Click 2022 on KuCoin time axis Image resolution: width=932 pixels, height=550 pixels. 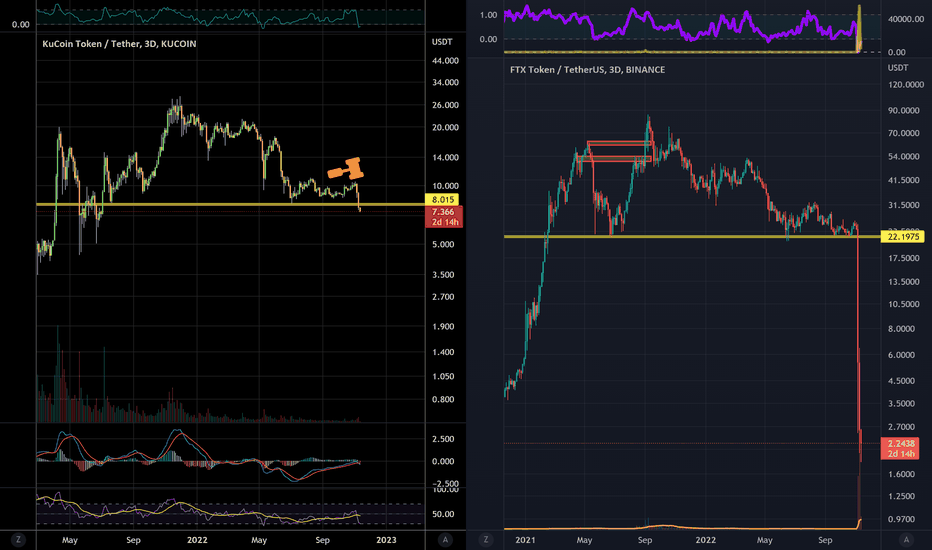point(197,540)
